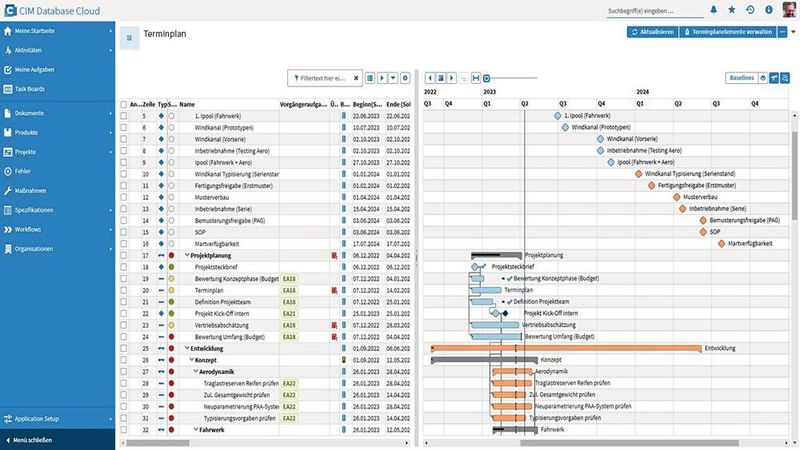Click the Baselines button

741,78
